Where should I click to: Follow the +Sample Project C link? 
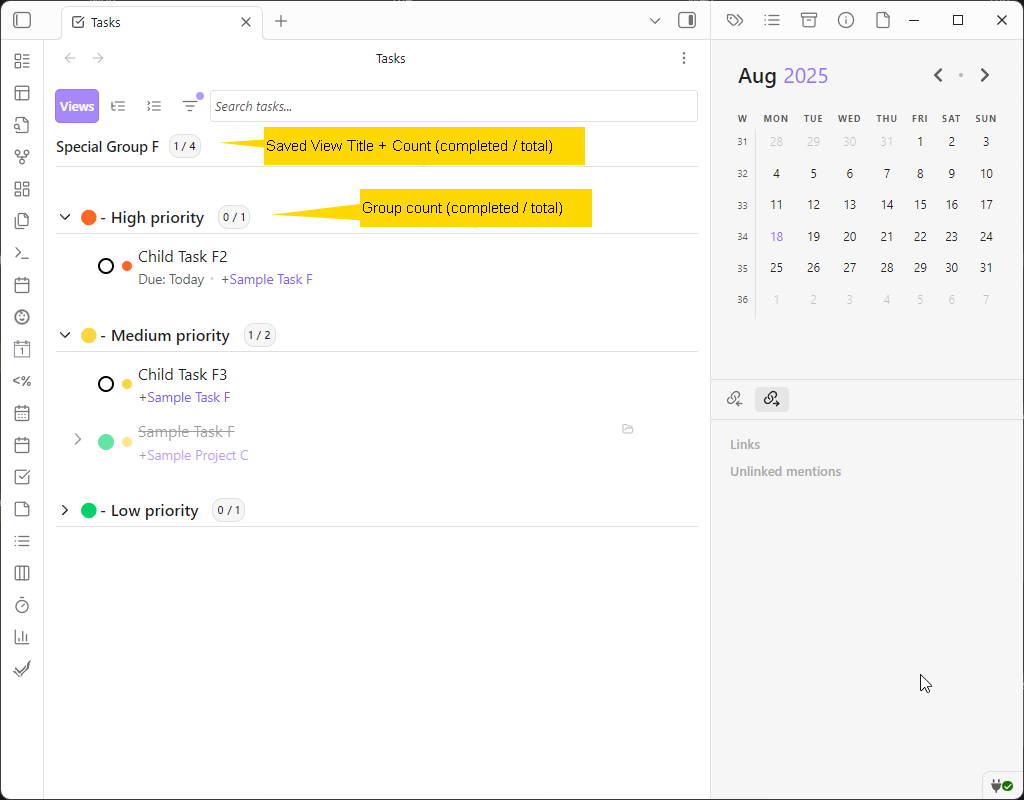(193, 455)
